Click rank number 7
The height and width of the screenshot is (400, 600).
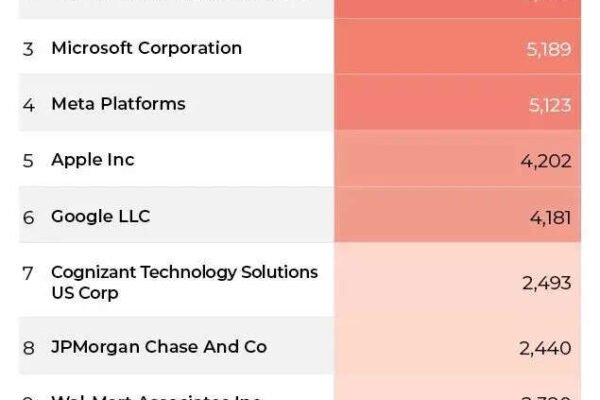(28, 273)
